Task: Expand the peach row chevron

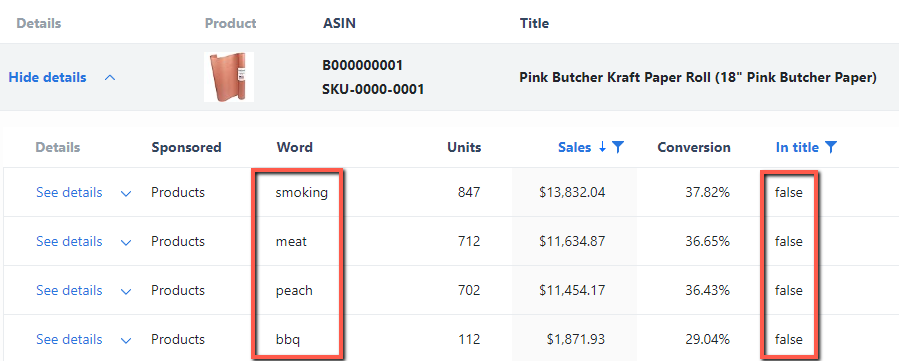Action: coord(126,291)
